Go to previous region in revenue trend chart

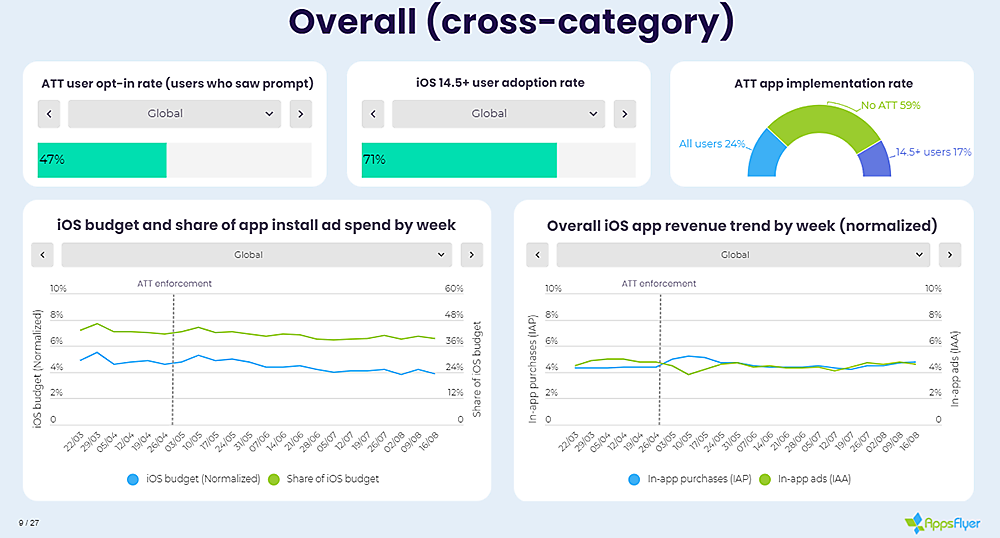[537, 255]
